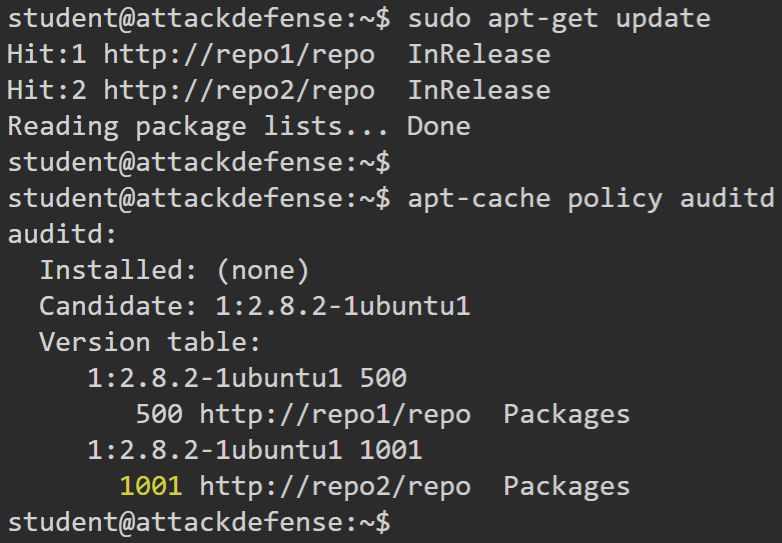The image size is (782, 543).
Task: Click the 'apt-cache policy auditd' command
Action: pos(591,199)
